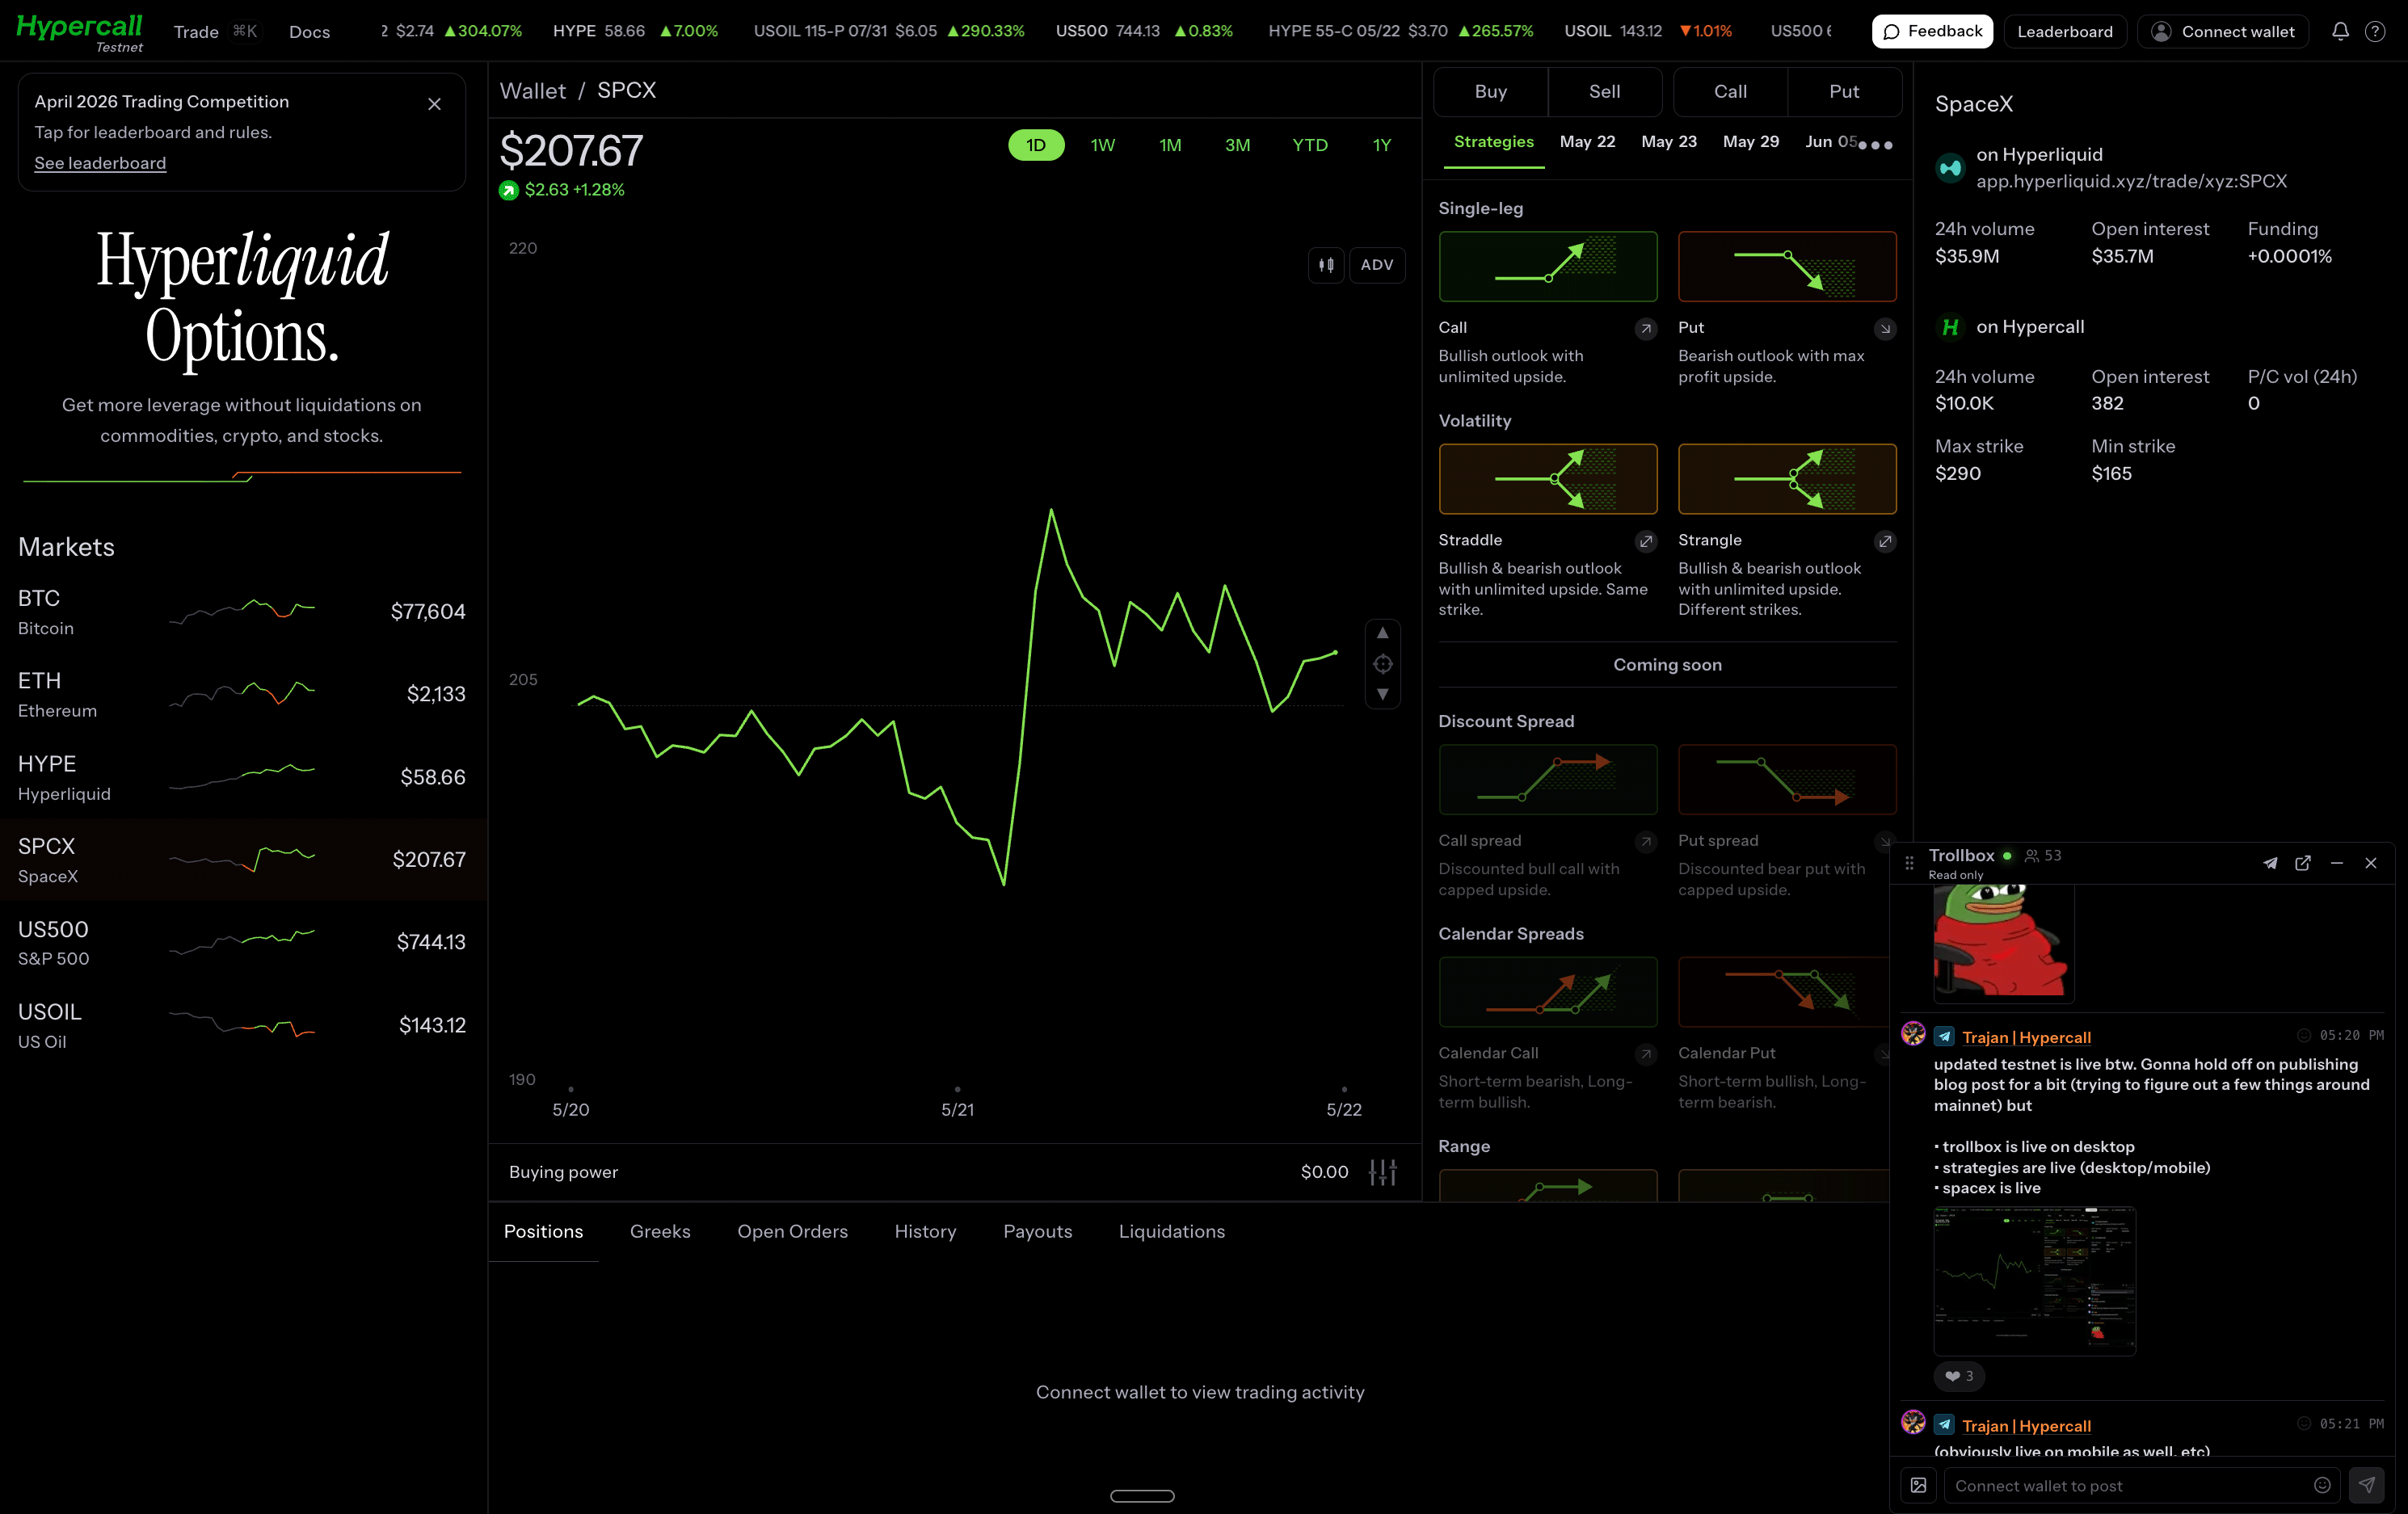The height and width of the screenshot is (1514, 2408).
Task: Open the Leaderboard page
Action: point(2065,32)
